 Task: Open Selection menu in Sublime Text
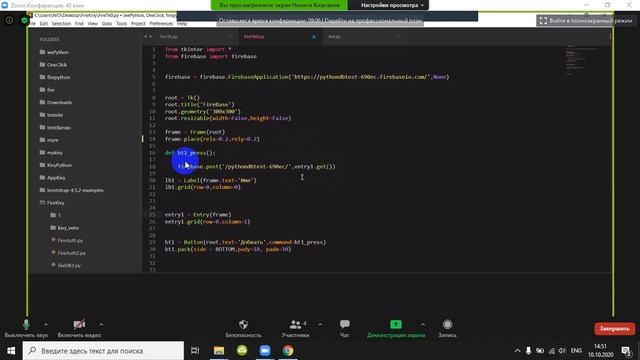[61, 24]
